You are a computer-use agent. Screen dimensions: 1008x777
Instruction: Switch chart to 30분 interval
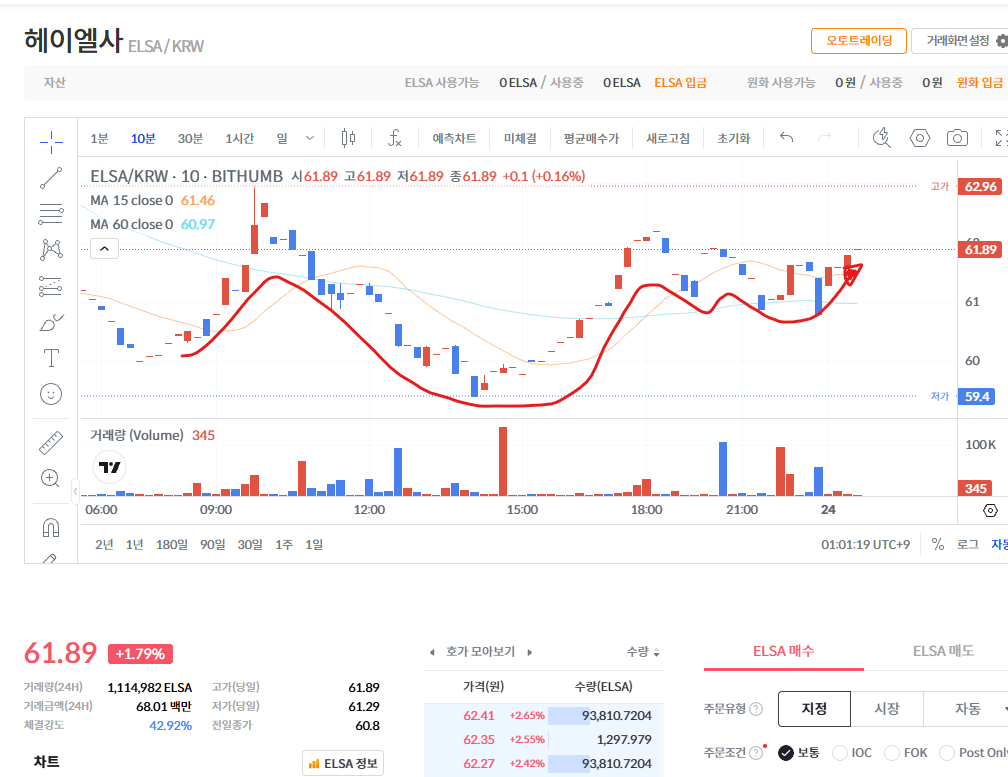[190, 138]
